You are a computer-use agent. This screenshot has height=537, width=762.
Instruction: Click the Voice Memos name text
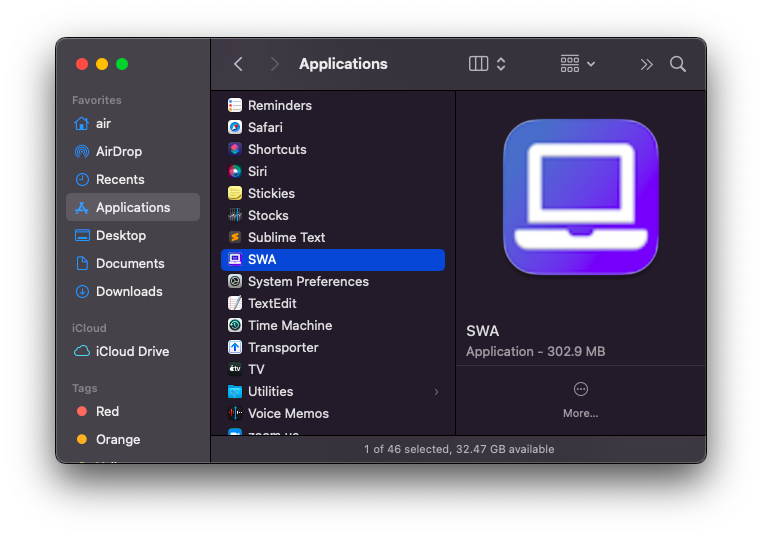point(288,414)
